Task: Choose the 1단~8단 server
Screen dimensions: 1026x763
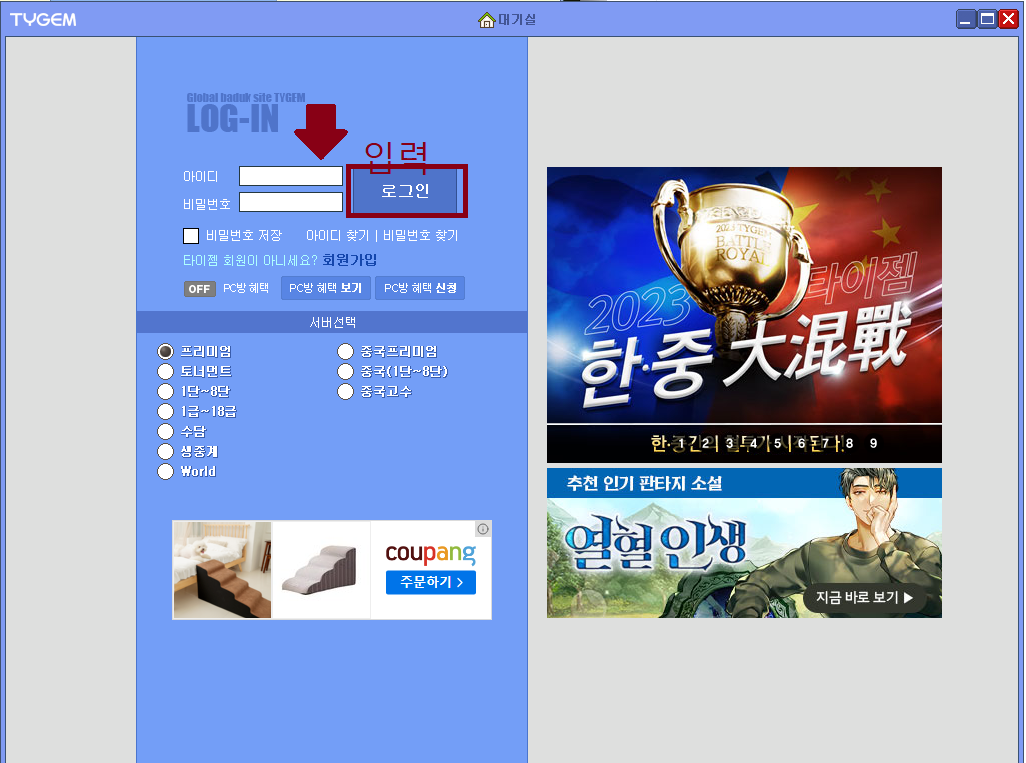Action: (166, 391)
